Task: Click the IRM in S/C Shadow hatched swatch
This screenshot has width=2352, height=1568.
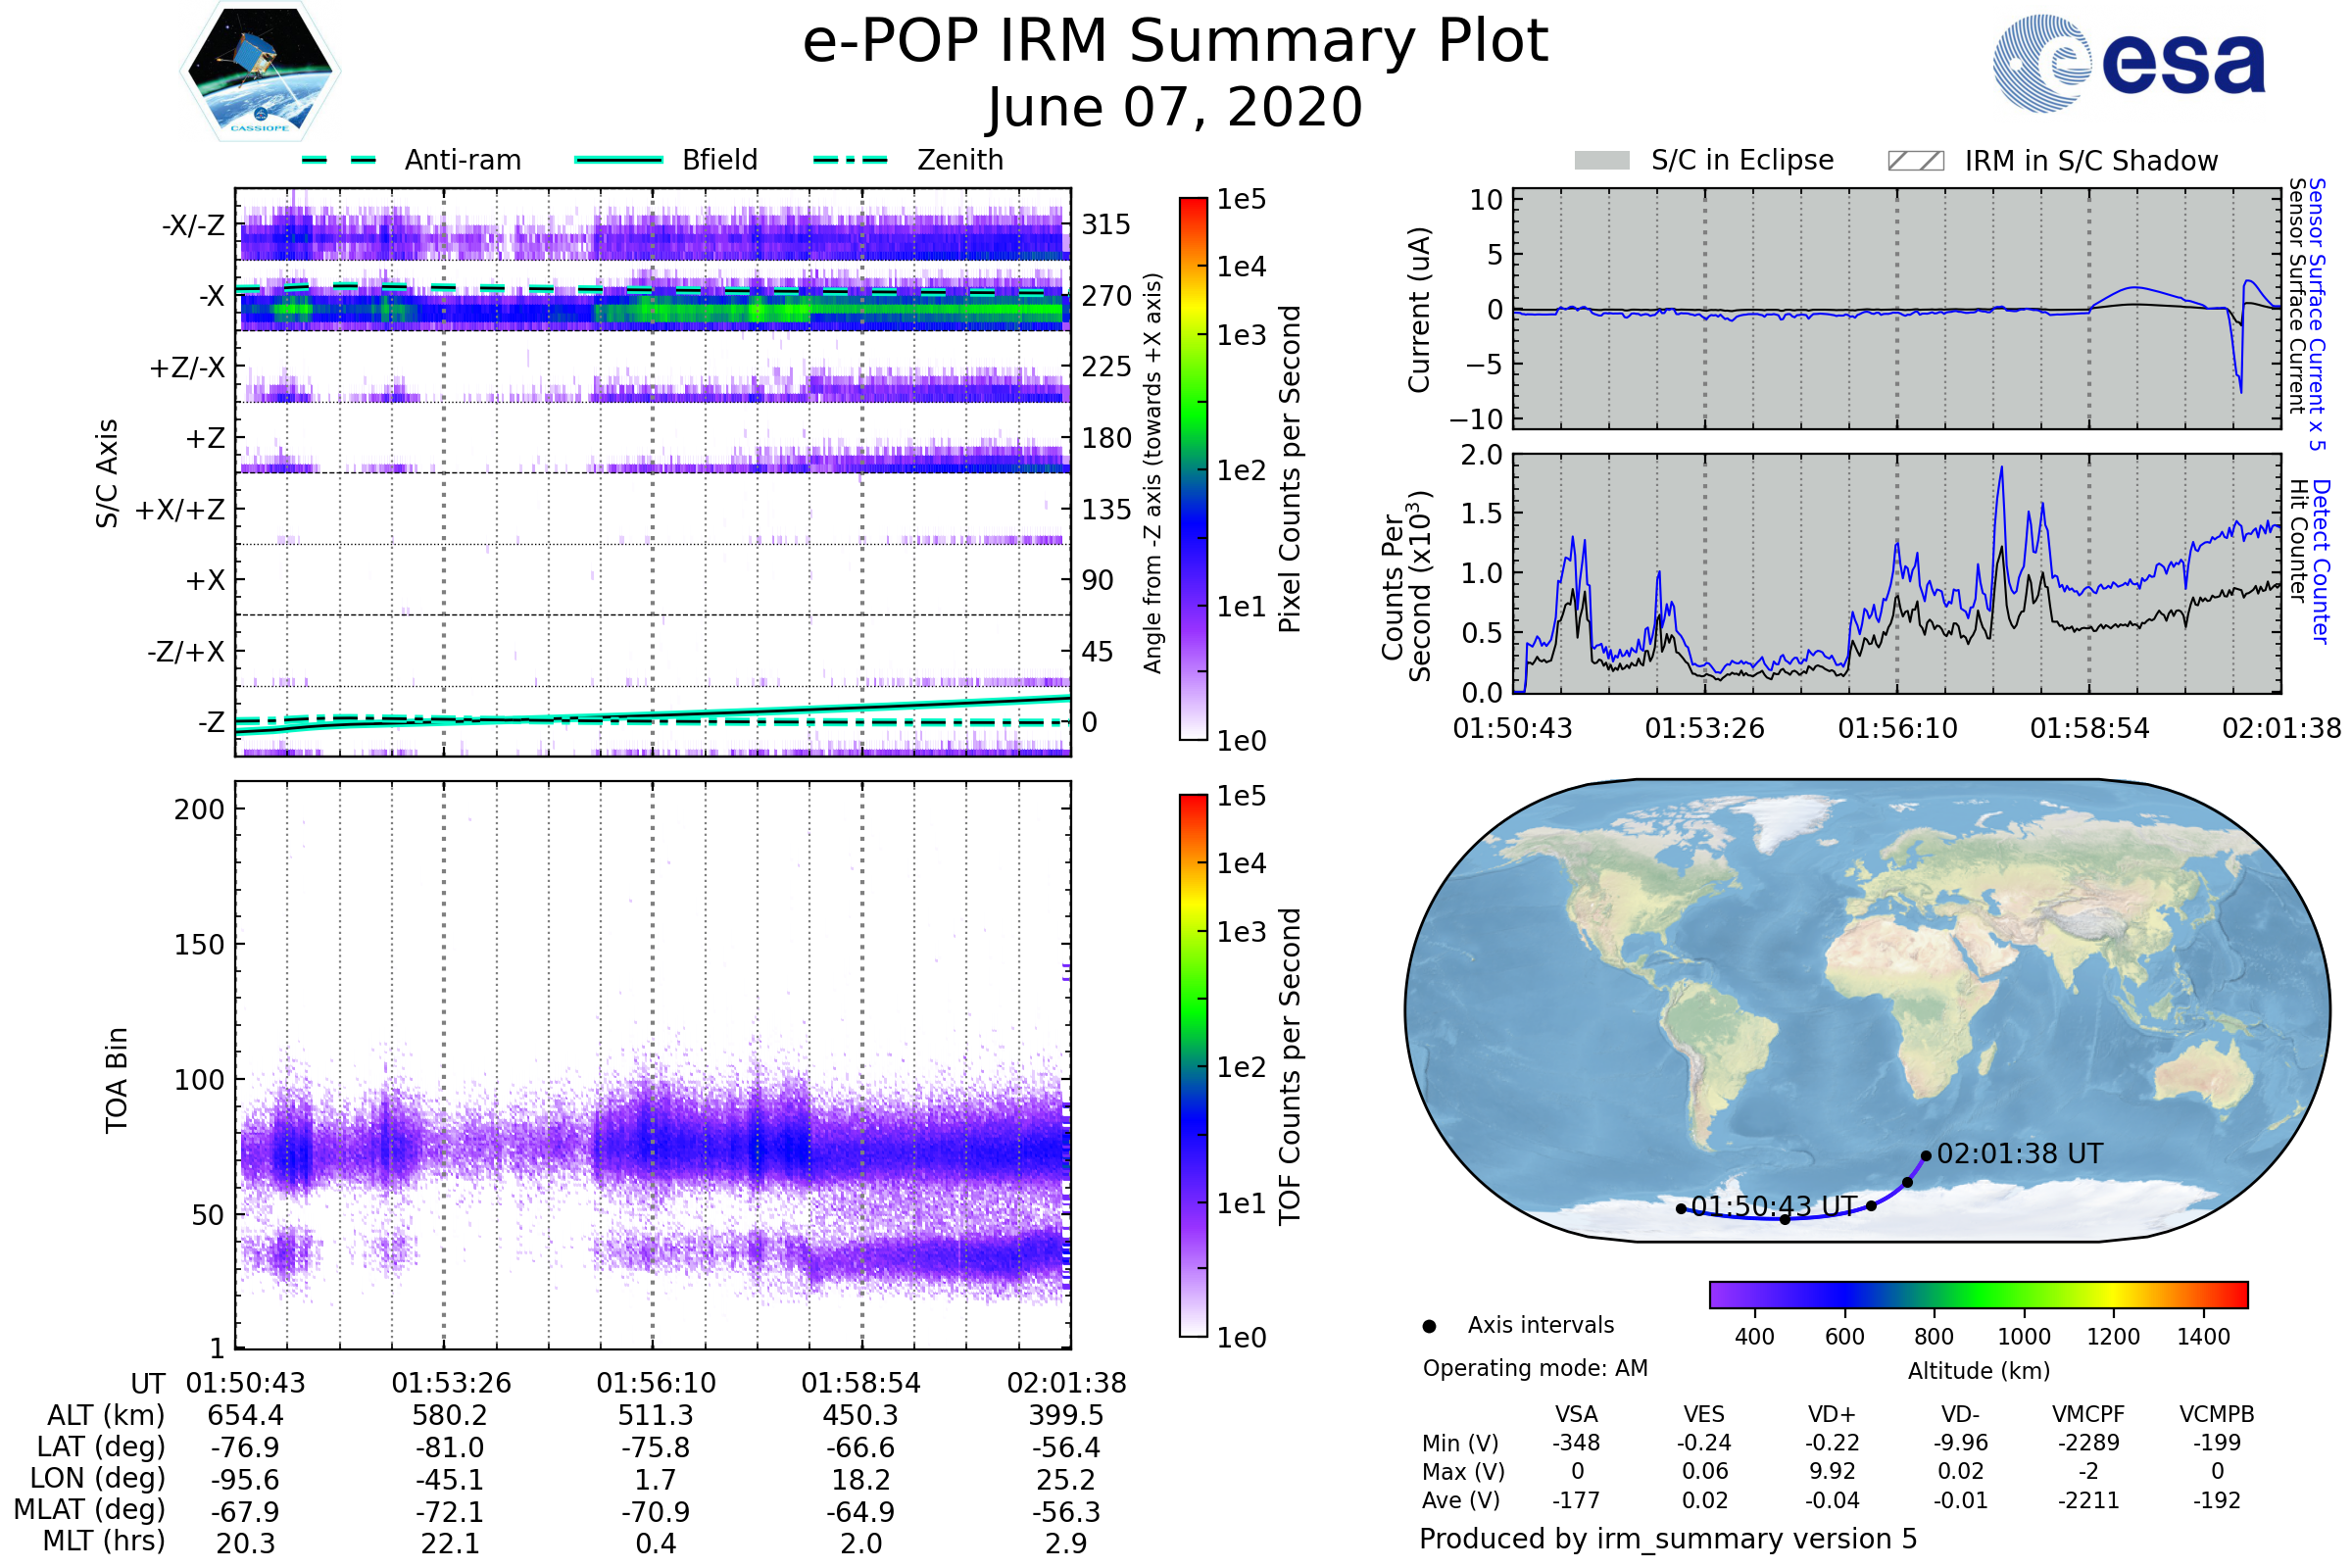Action: pyautogui.click(x=1915, y=161)
